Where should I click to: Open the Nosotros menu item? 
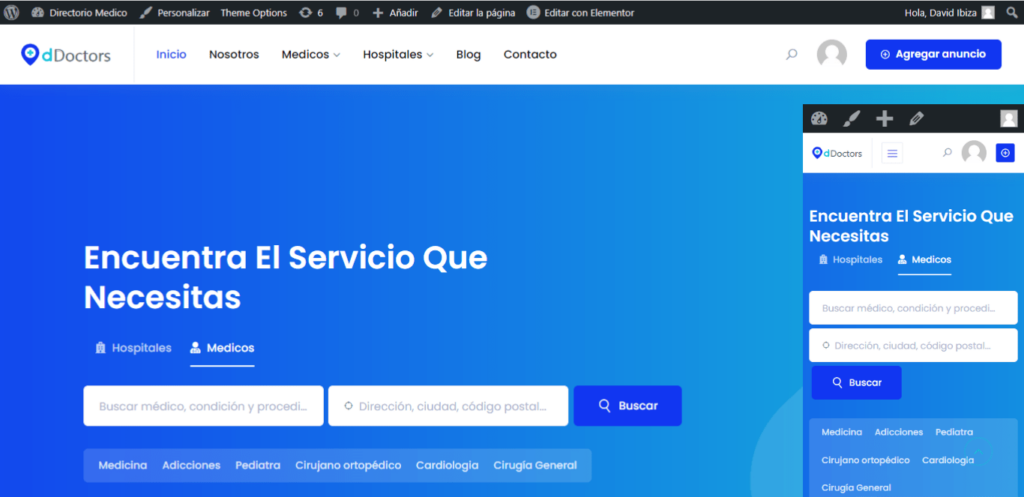234,55
